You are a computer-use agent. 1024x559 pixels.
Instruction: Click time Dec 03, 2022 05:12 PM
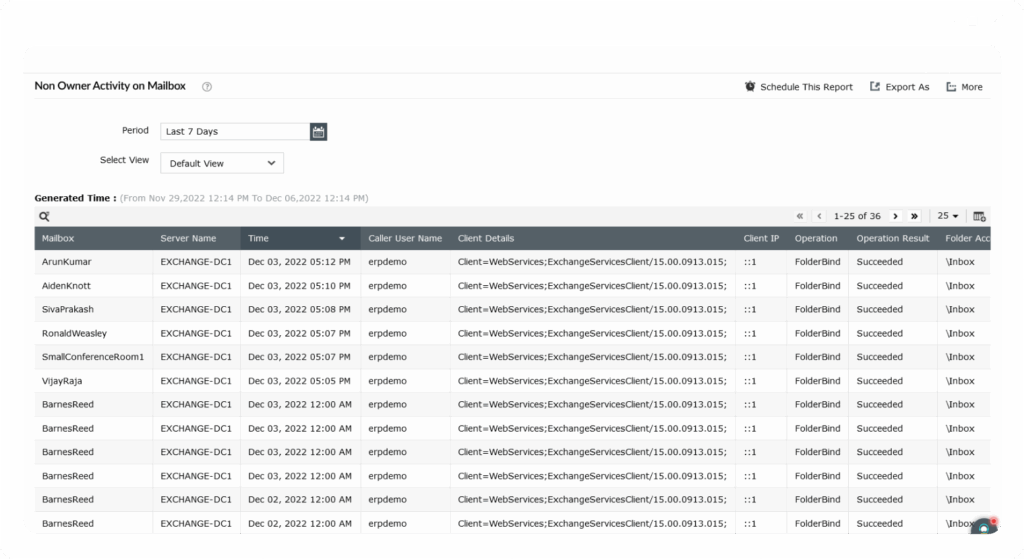[299, 262]
